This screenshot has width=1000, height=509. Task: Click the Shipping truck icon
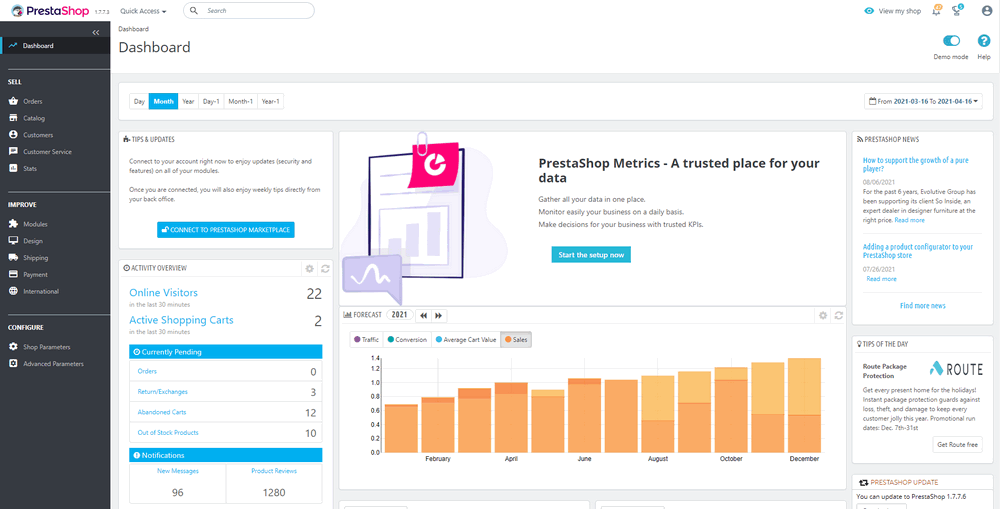click(13, 258)
